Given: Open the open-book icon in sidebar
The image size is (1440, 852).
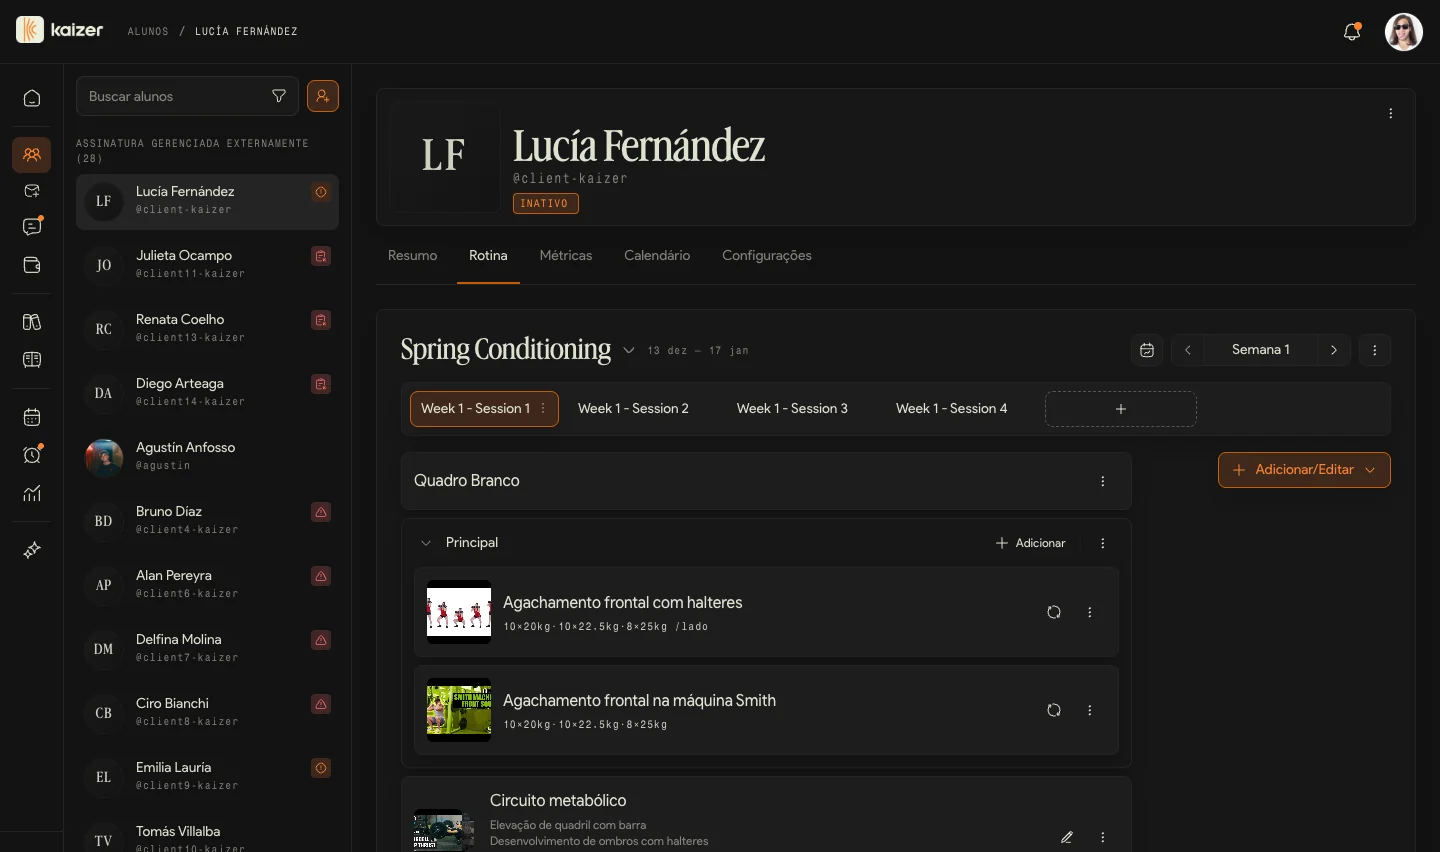Looking at the screenshot, I should pos(32,360).
